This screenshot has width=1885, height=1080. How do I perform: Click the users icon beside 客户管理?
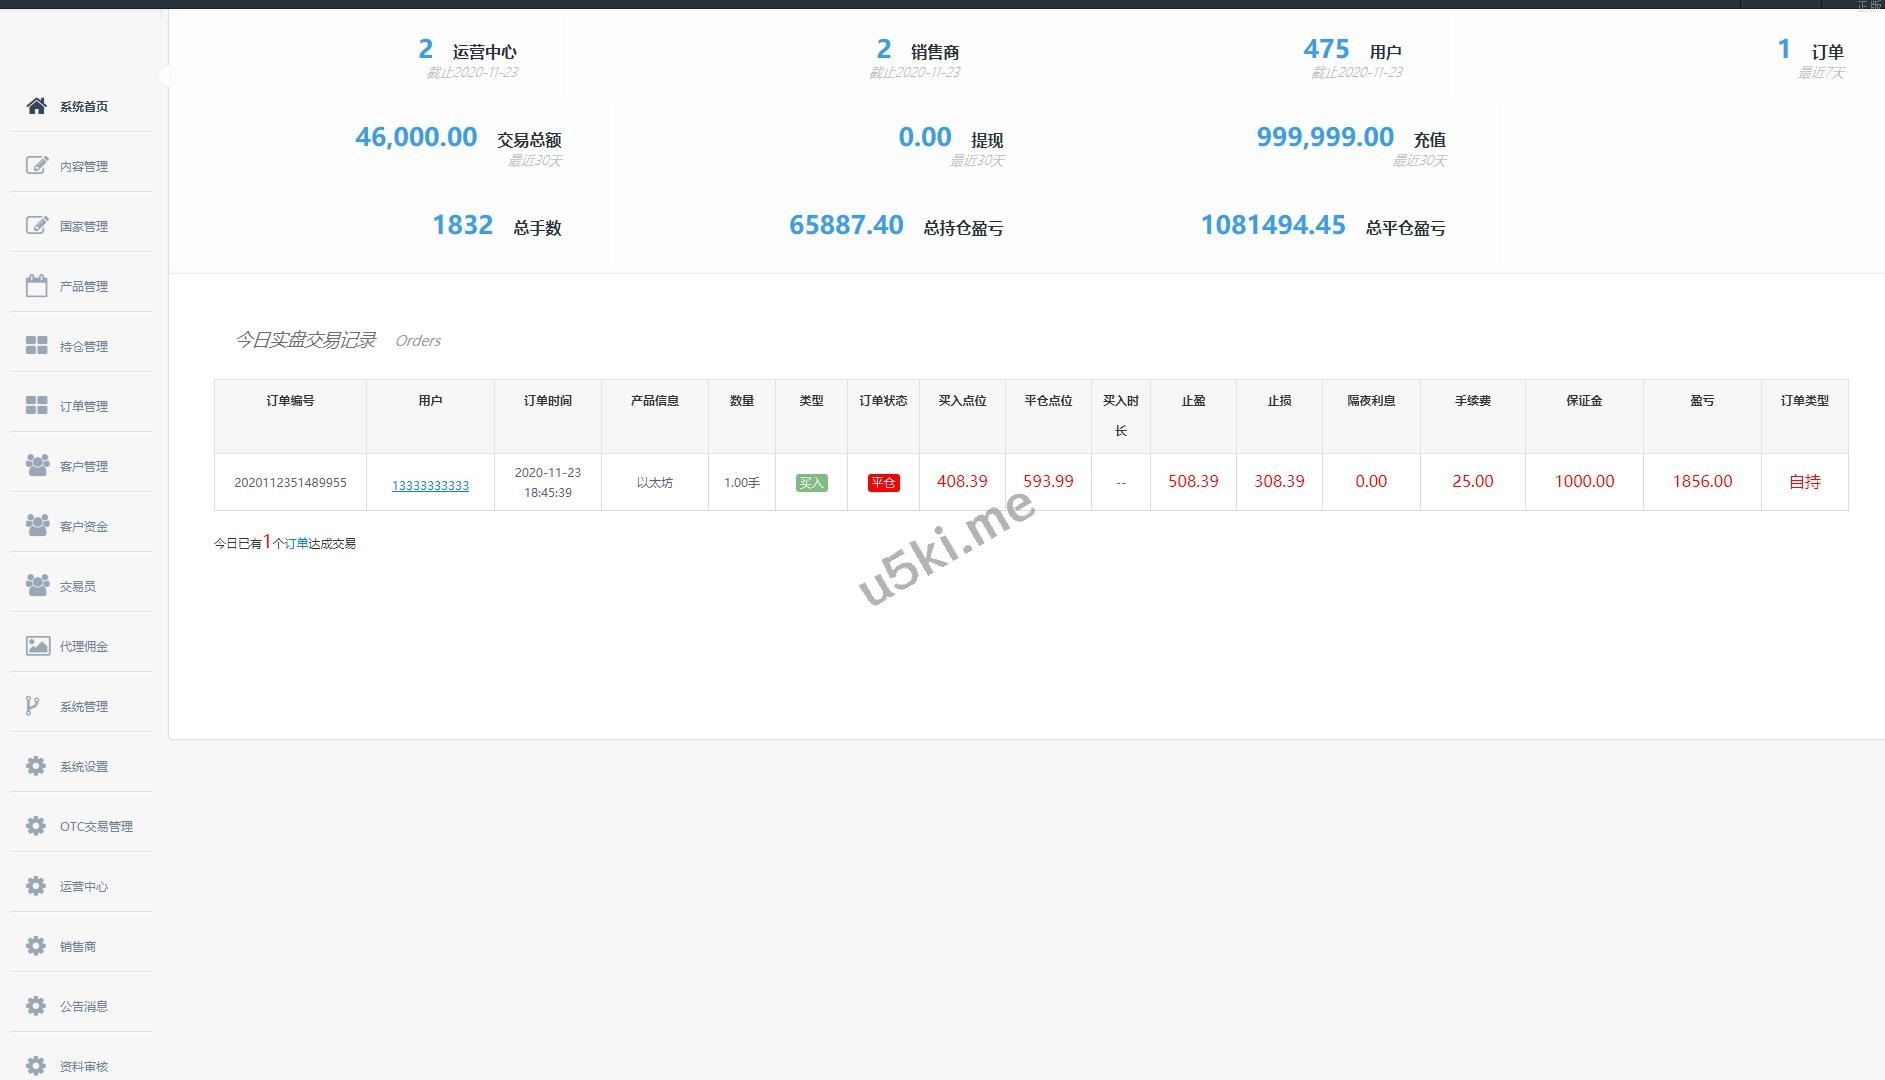[37, 466]
